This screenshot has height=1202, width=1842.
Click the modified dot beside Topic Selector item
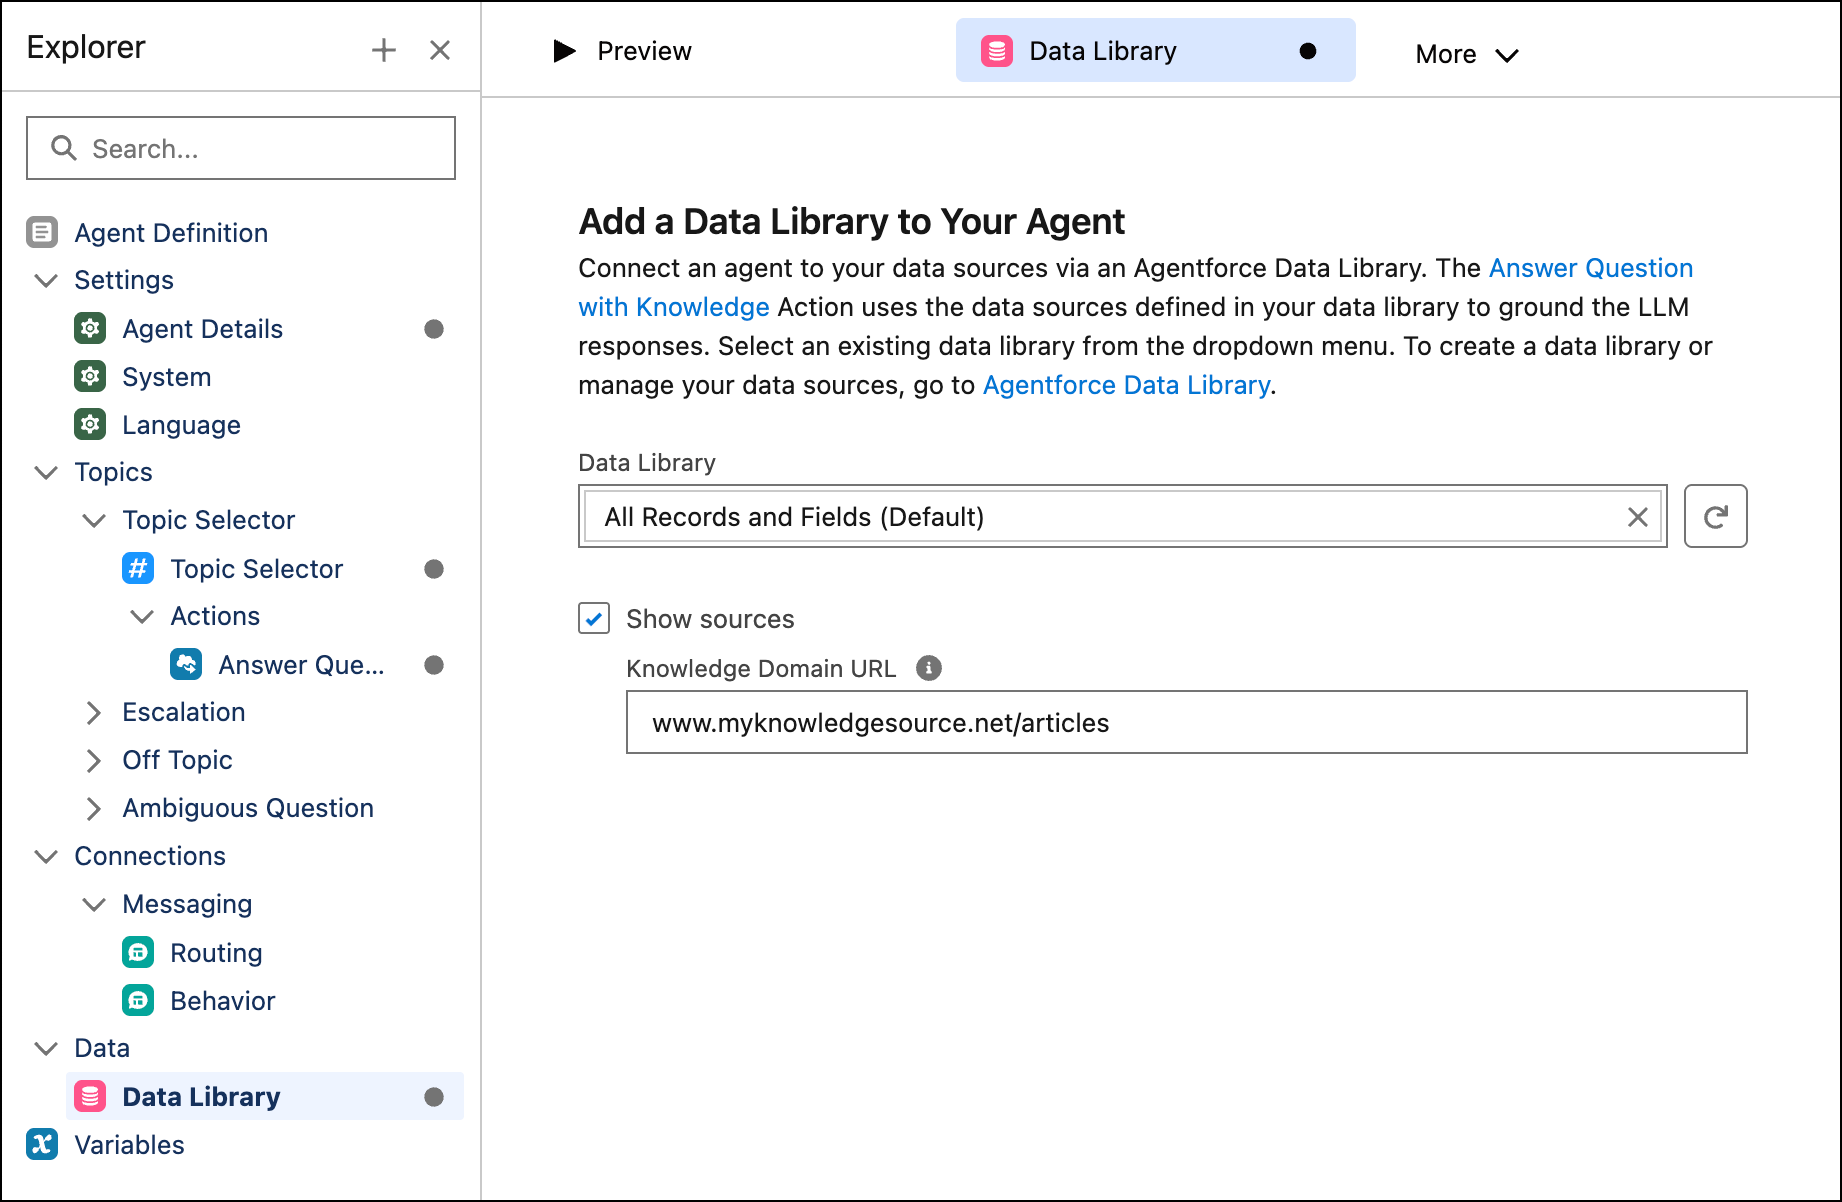(434, 569)
